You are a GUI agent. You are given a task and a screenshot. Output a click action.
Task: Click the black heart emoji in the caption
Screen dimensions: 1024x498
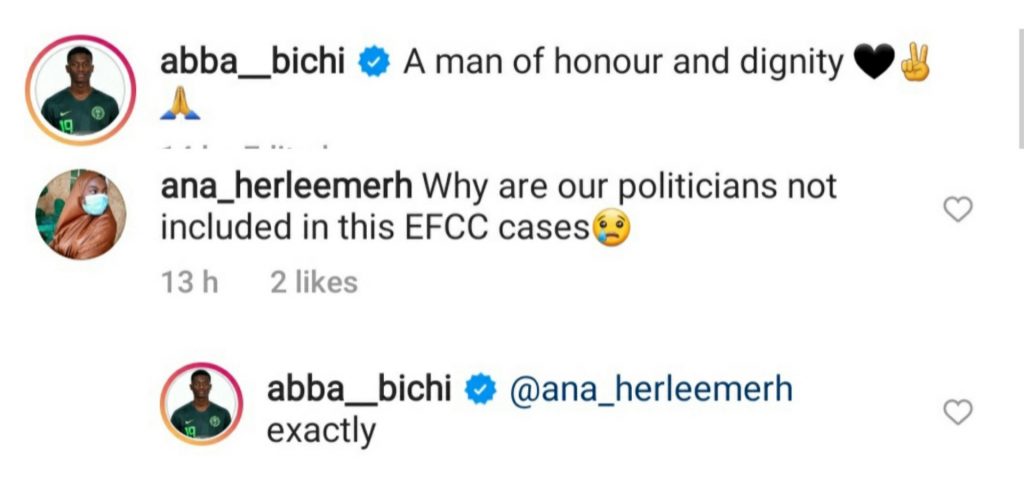(x=873, y=65)
